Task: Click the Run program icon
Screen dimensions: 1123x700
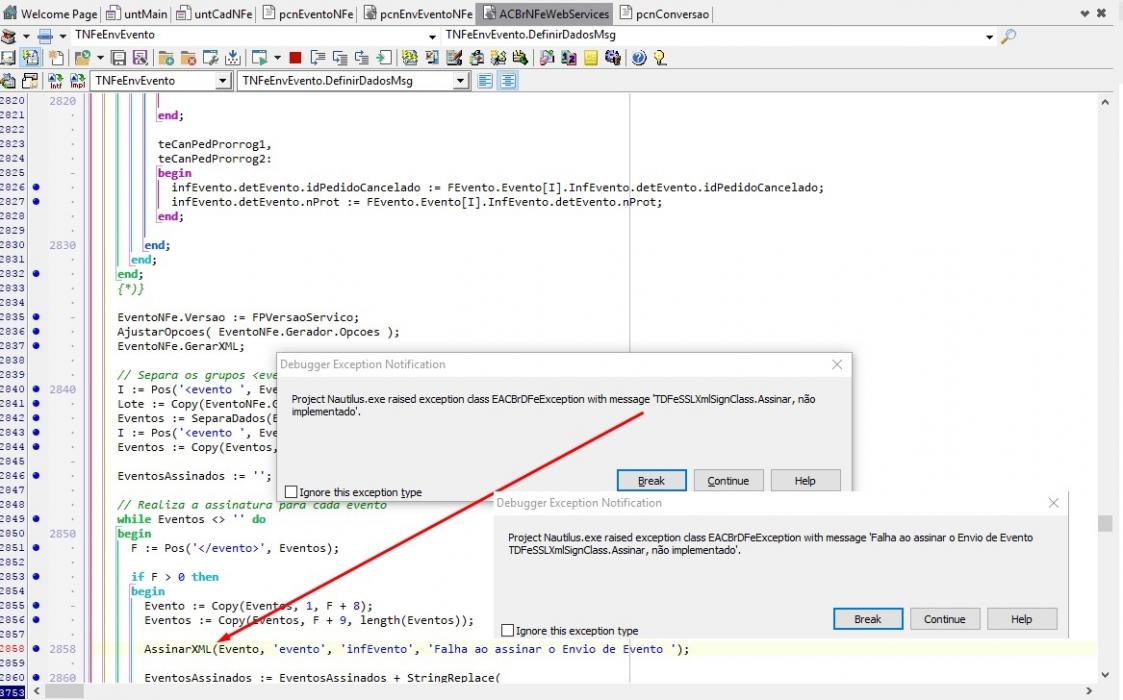Action: coord(259,57)
